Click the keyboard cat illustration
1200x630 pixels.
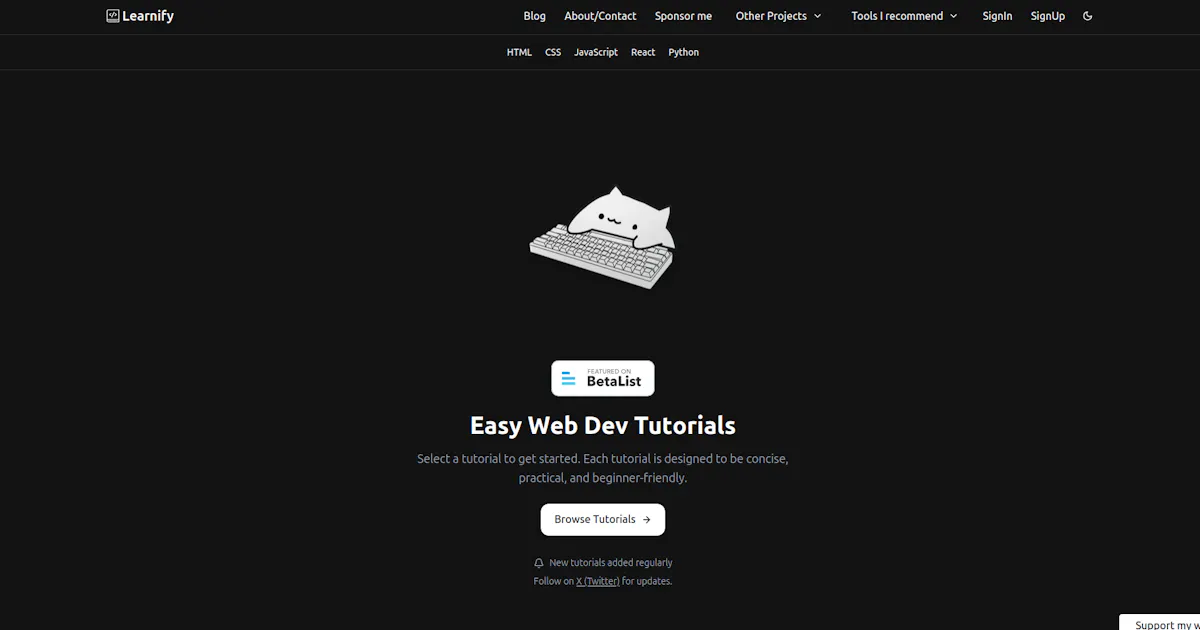pyautogui.click(x=603, y=238)
